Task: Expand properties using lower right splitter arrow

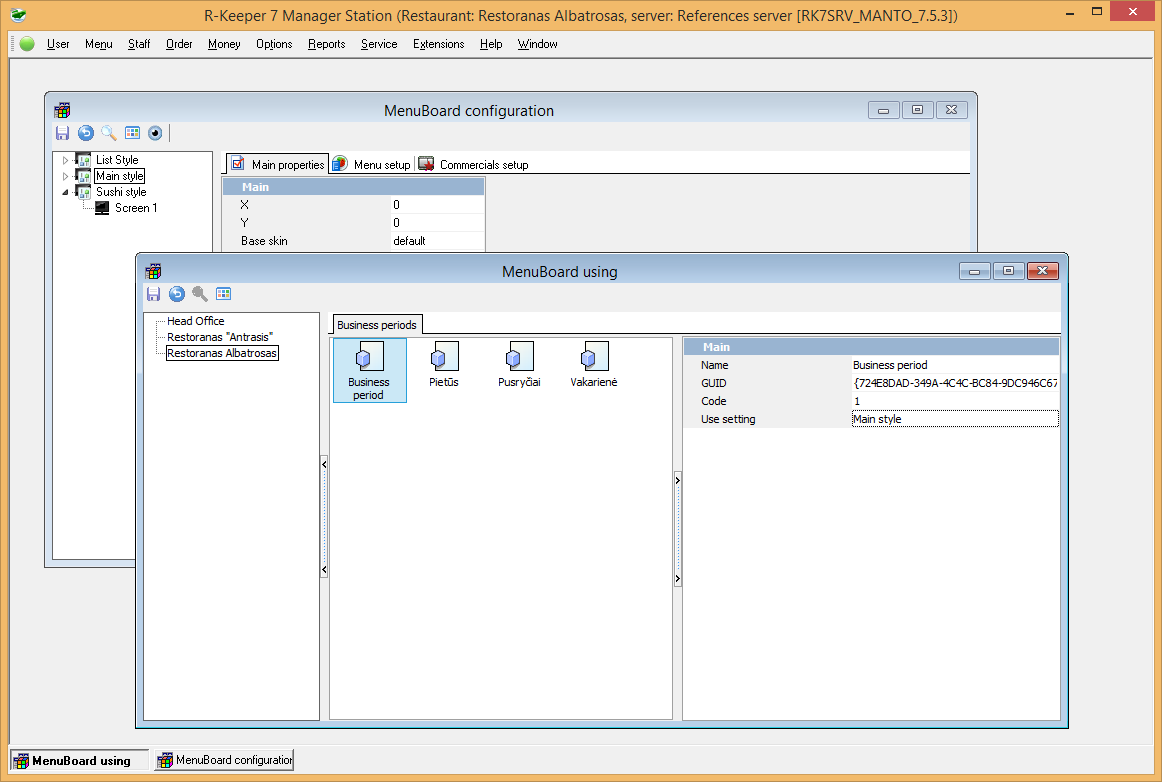Action: pos(677,578)
